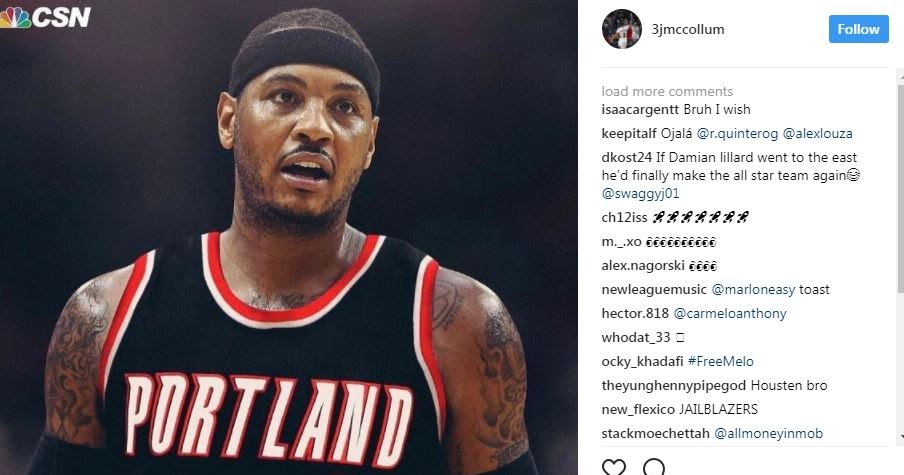Open the @r.quinterog mention
904x475 pixels.
click(x=737, y=134)
